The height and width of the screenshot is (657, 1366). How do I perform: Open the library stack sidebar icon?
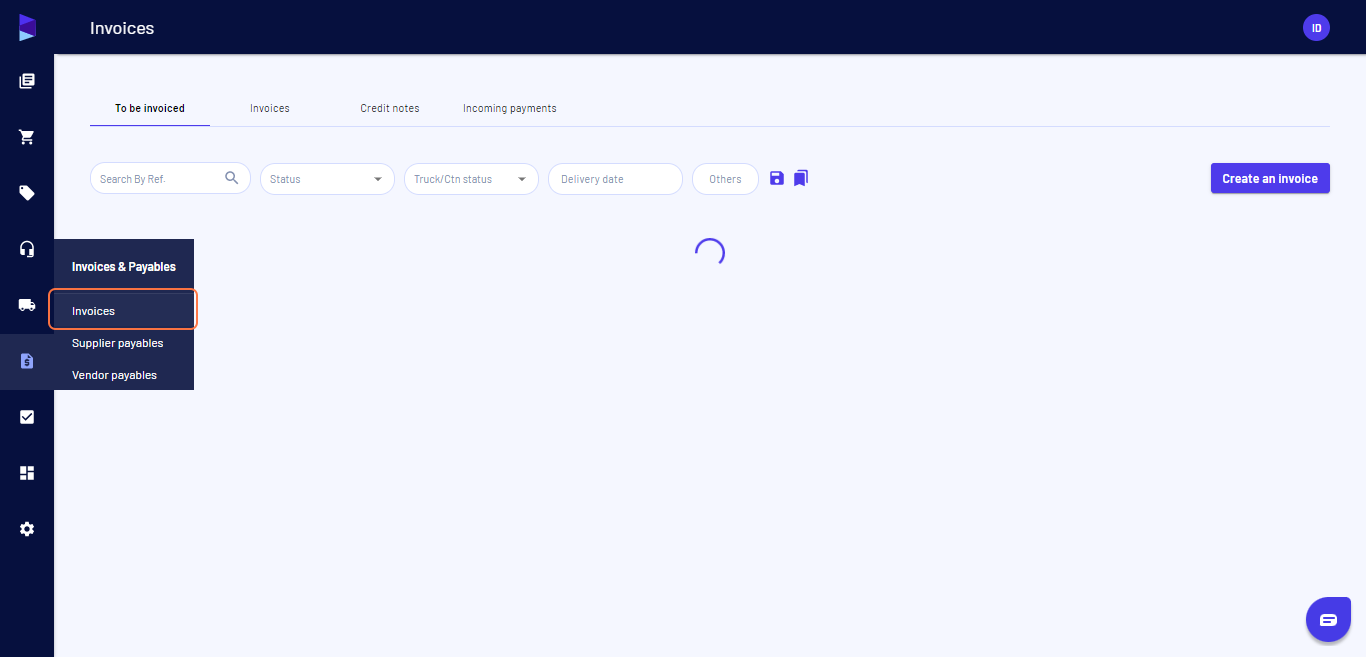[x=27, y=81]
